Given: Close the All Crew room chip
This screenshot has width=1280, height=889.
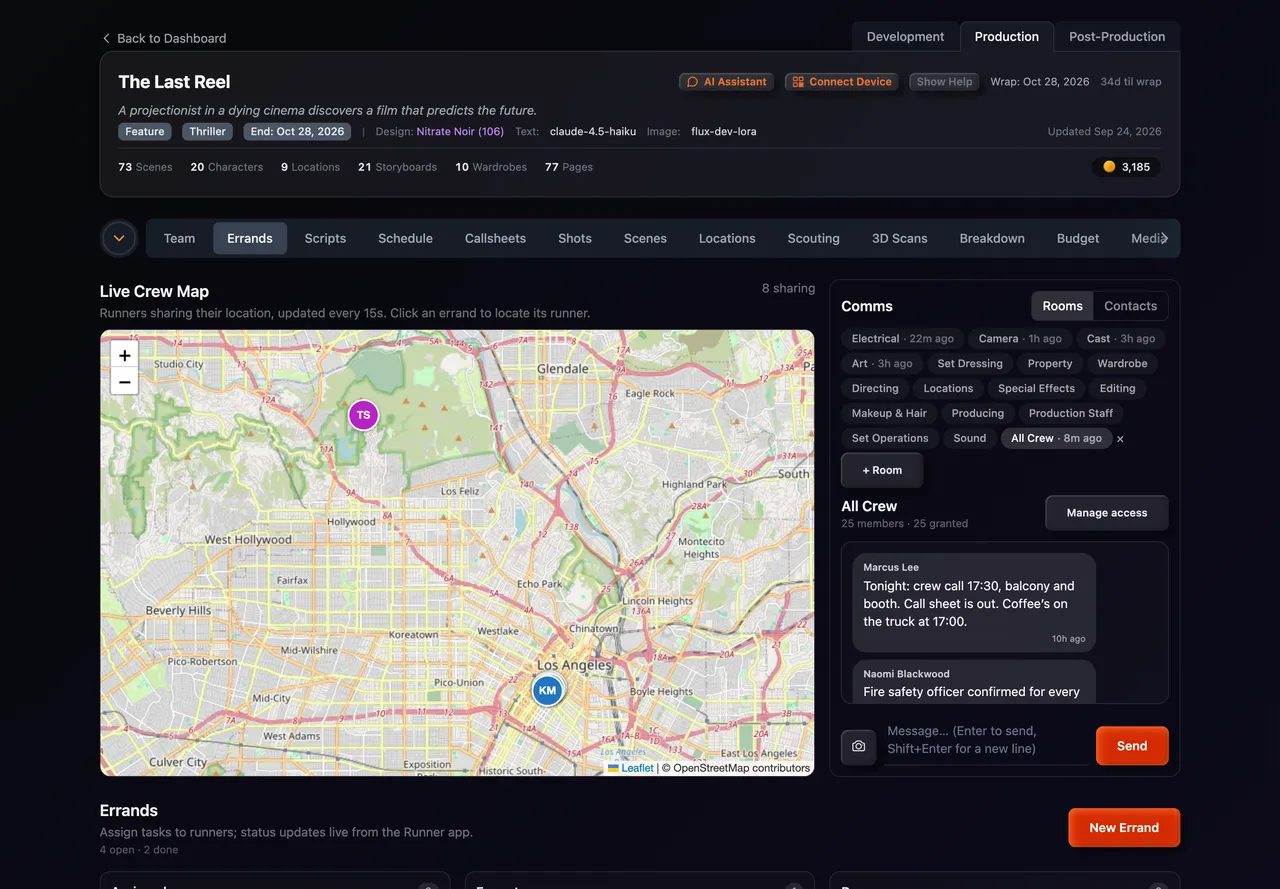Looking at the screenshot, I should coord(1120,439).
